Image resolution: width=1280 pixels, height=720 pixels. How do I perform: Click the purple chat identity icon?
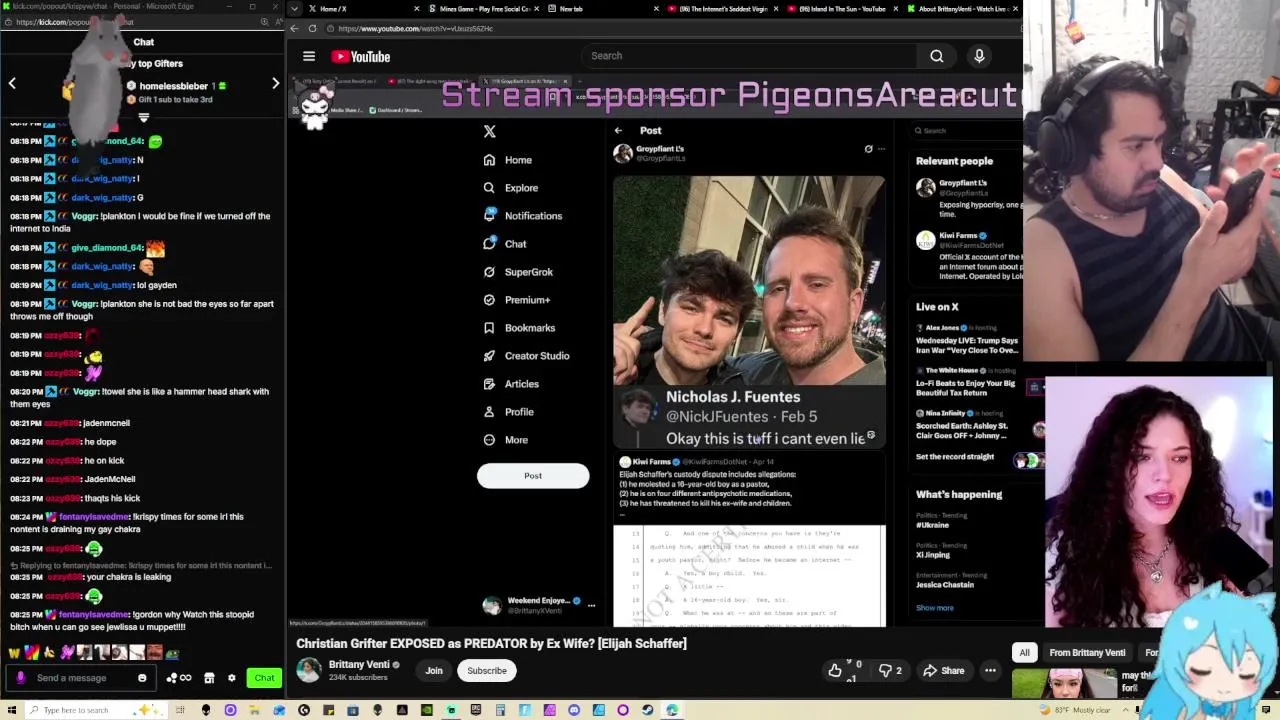20,678
